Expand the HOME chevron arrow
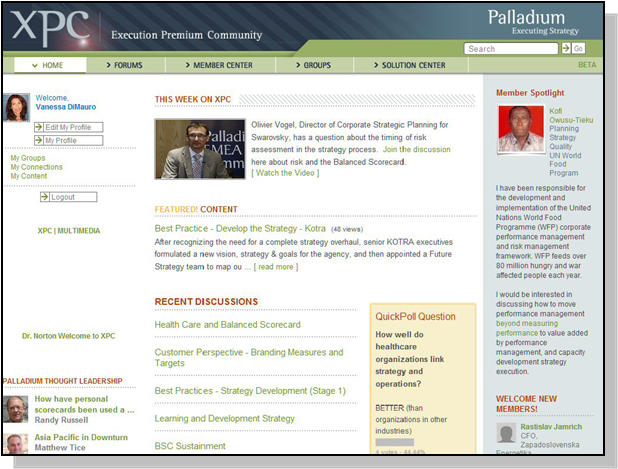Screen dimensions: 618x469 pos(35,65)
